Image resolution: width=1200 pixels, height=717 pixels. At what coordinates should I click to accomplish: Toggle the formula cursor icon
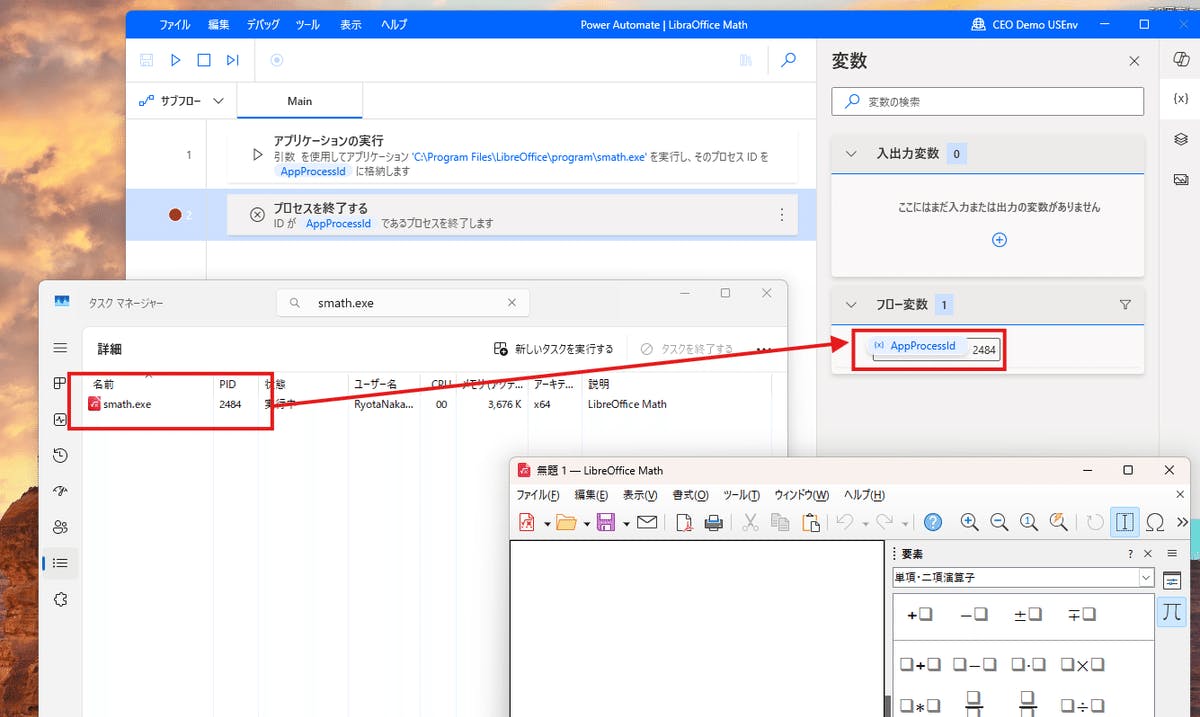(x=1125, y=522)
